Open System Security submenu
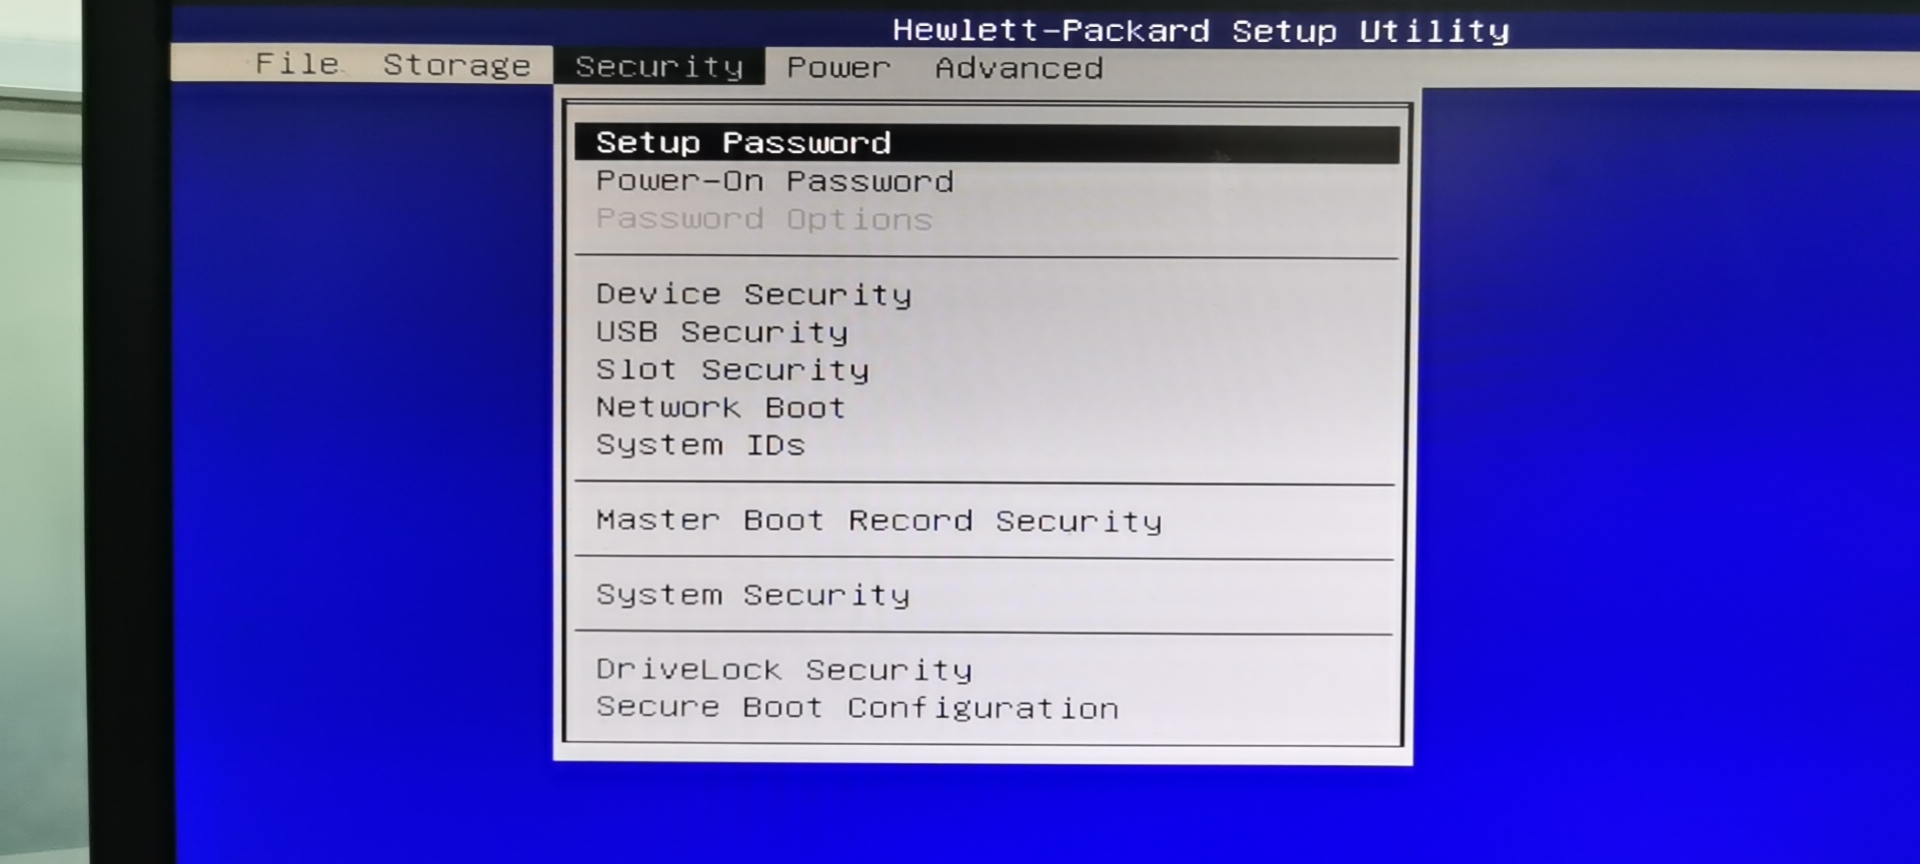This screenshot has width=1920, height=864. point(753,595)
